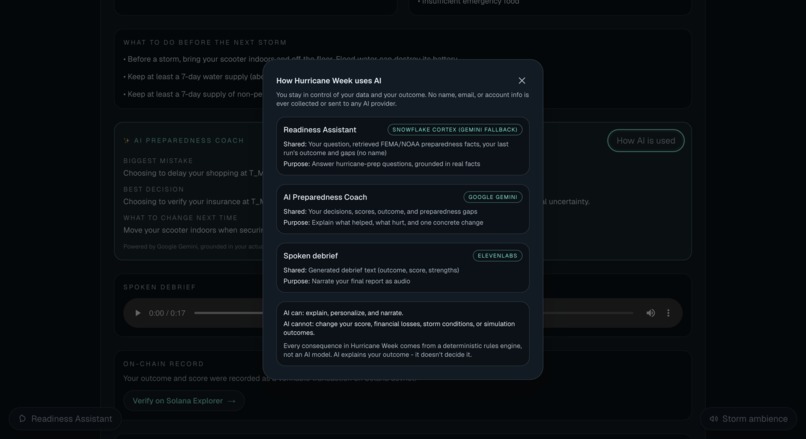806x439 pixels.
Task: Click the AI can: explain, personalize, and narrate line
Action: [343, 313]
